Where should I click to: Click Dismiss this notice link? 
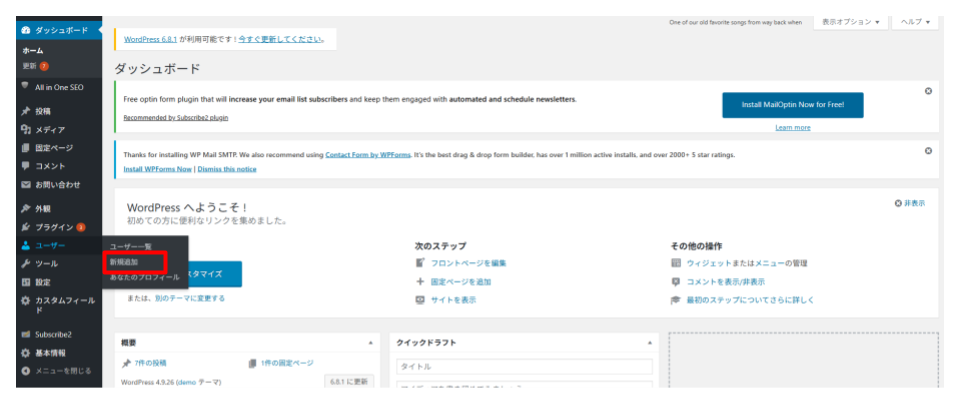point(227,169)
